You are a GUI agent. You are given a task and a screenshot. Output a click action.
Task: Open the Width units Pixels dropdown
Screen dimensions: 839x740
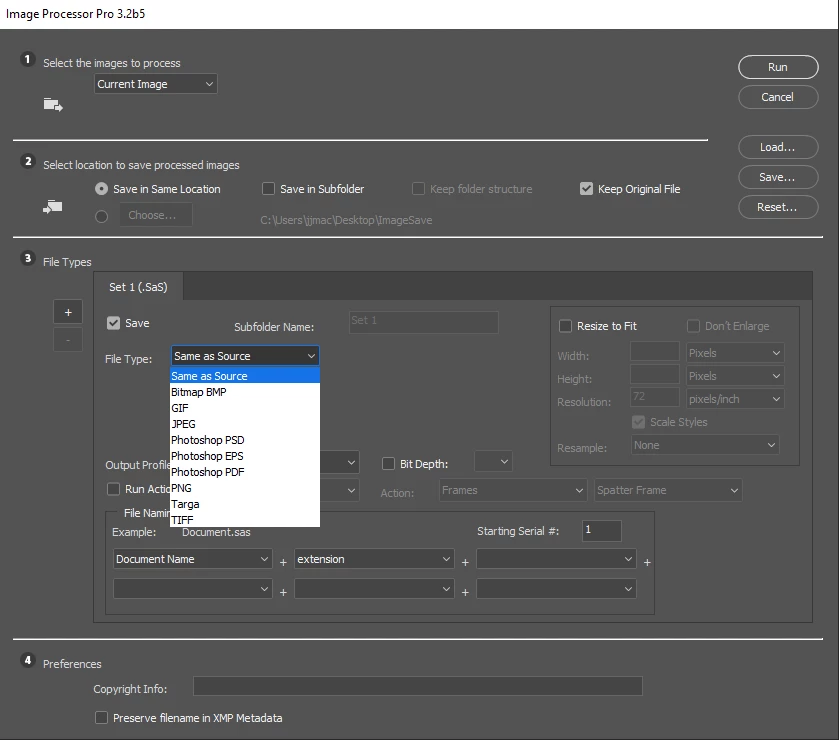pos(735,353)
